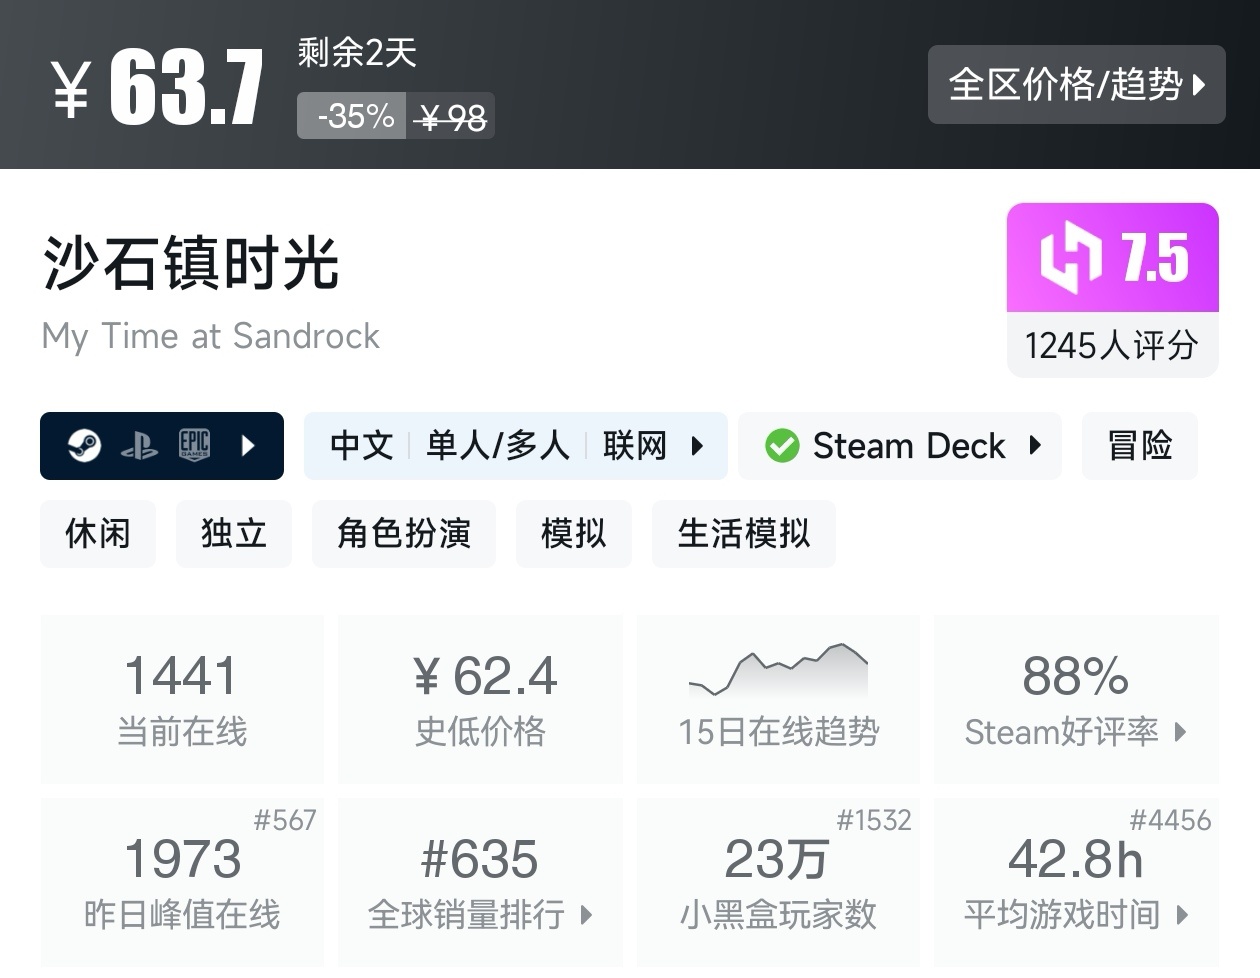Click the #567 rank label
The image size is (1260, 978).
point(285,821)
